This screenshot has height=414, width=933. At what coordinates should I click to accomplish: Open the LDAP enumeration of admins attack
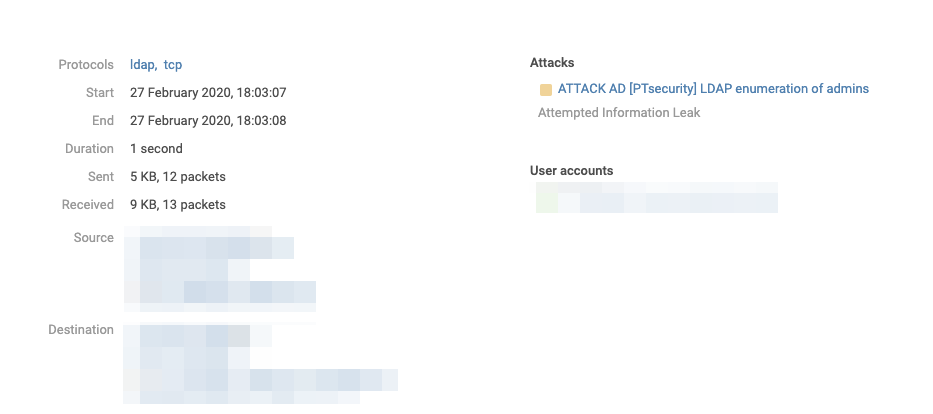[713, 89]
